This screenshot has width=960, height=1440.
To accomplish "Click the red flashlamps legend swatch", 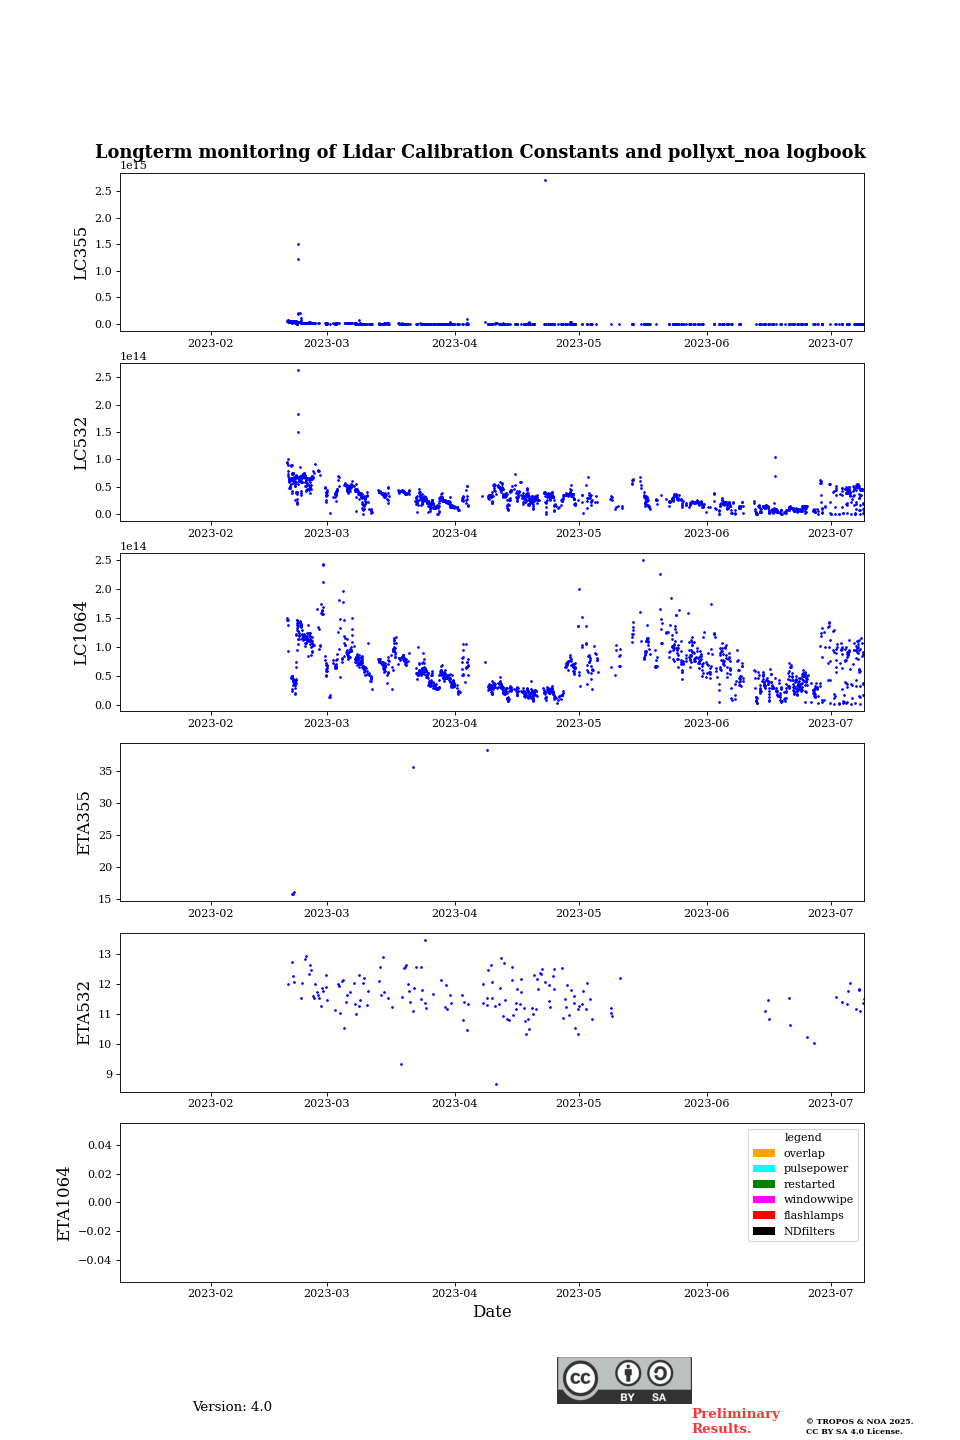I will 764,1215.
